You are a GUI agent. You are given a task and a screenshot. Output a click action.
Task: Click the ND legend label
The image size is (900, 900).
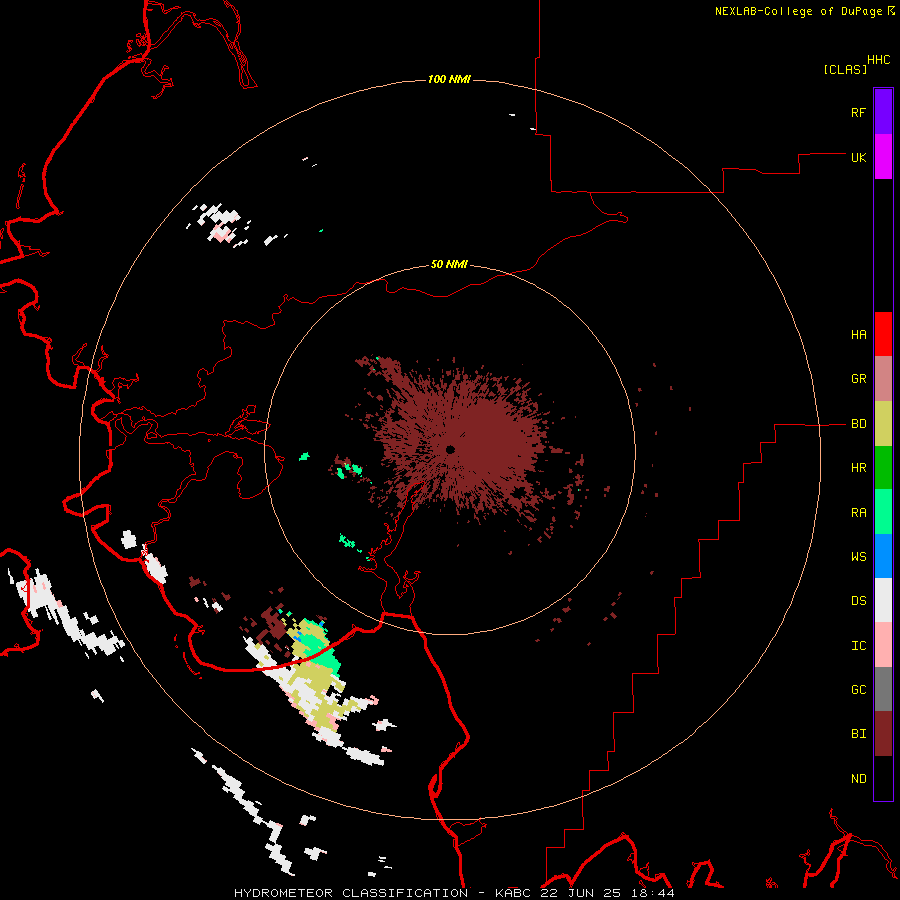(x=858, y=779)
